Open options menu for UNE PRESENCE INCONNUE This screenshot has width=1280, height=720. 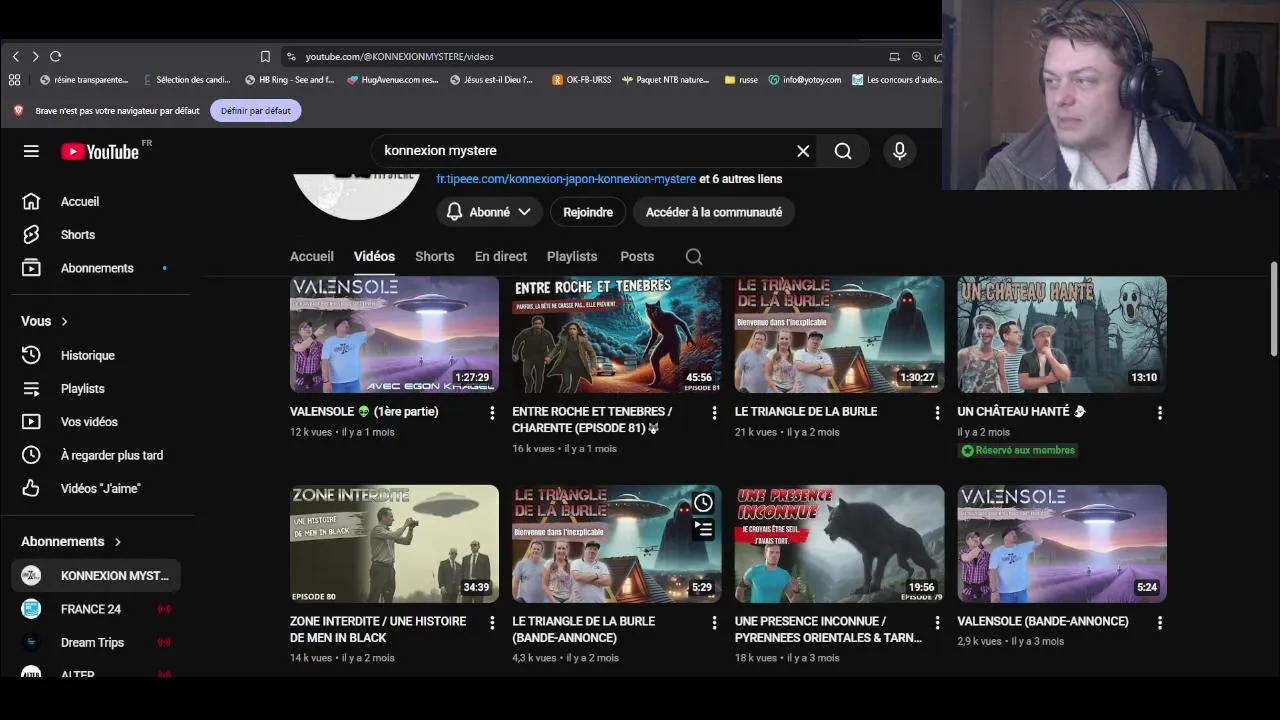click(x=937, y=623)
